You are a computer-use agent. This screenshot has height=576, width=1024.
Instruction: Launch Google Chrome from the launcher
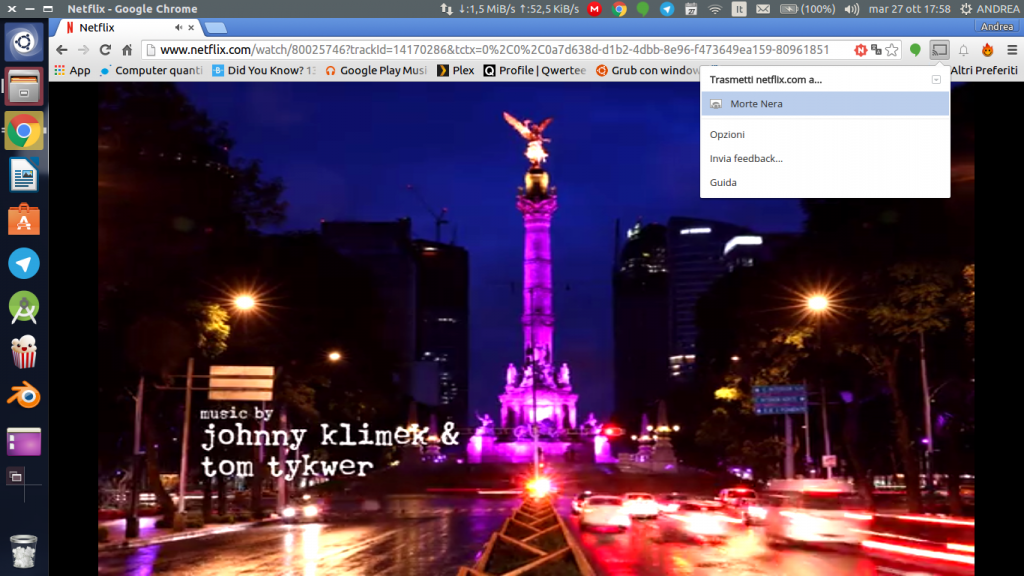pos(24,131)
